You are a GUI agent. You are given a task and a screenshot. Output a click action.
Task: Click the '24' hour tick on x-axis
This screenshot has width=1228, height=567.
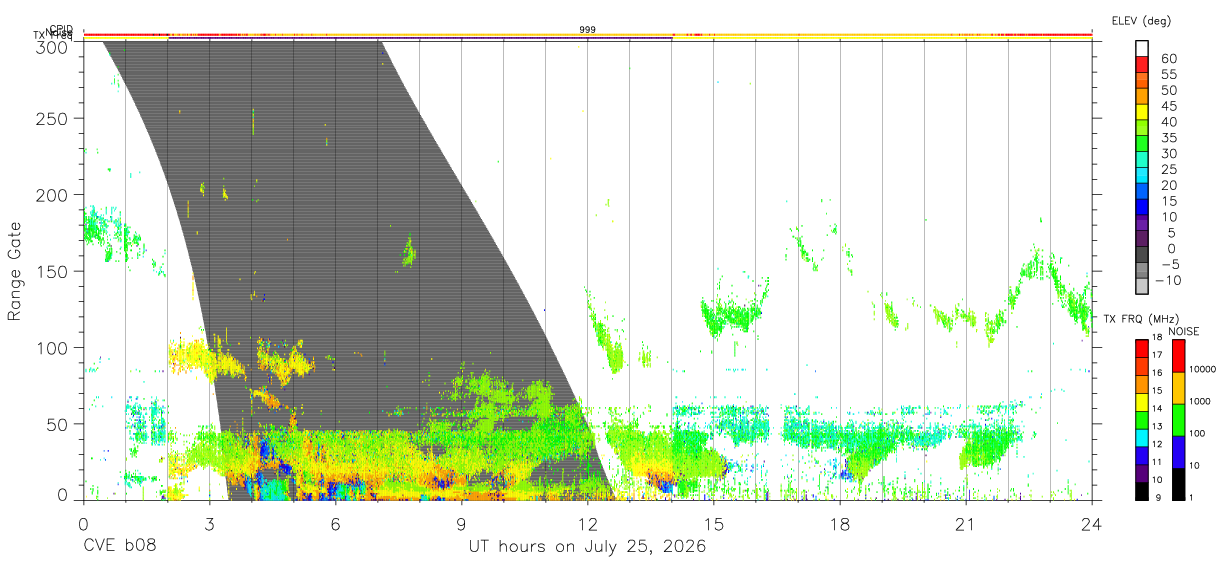(x=1092, y=524)
